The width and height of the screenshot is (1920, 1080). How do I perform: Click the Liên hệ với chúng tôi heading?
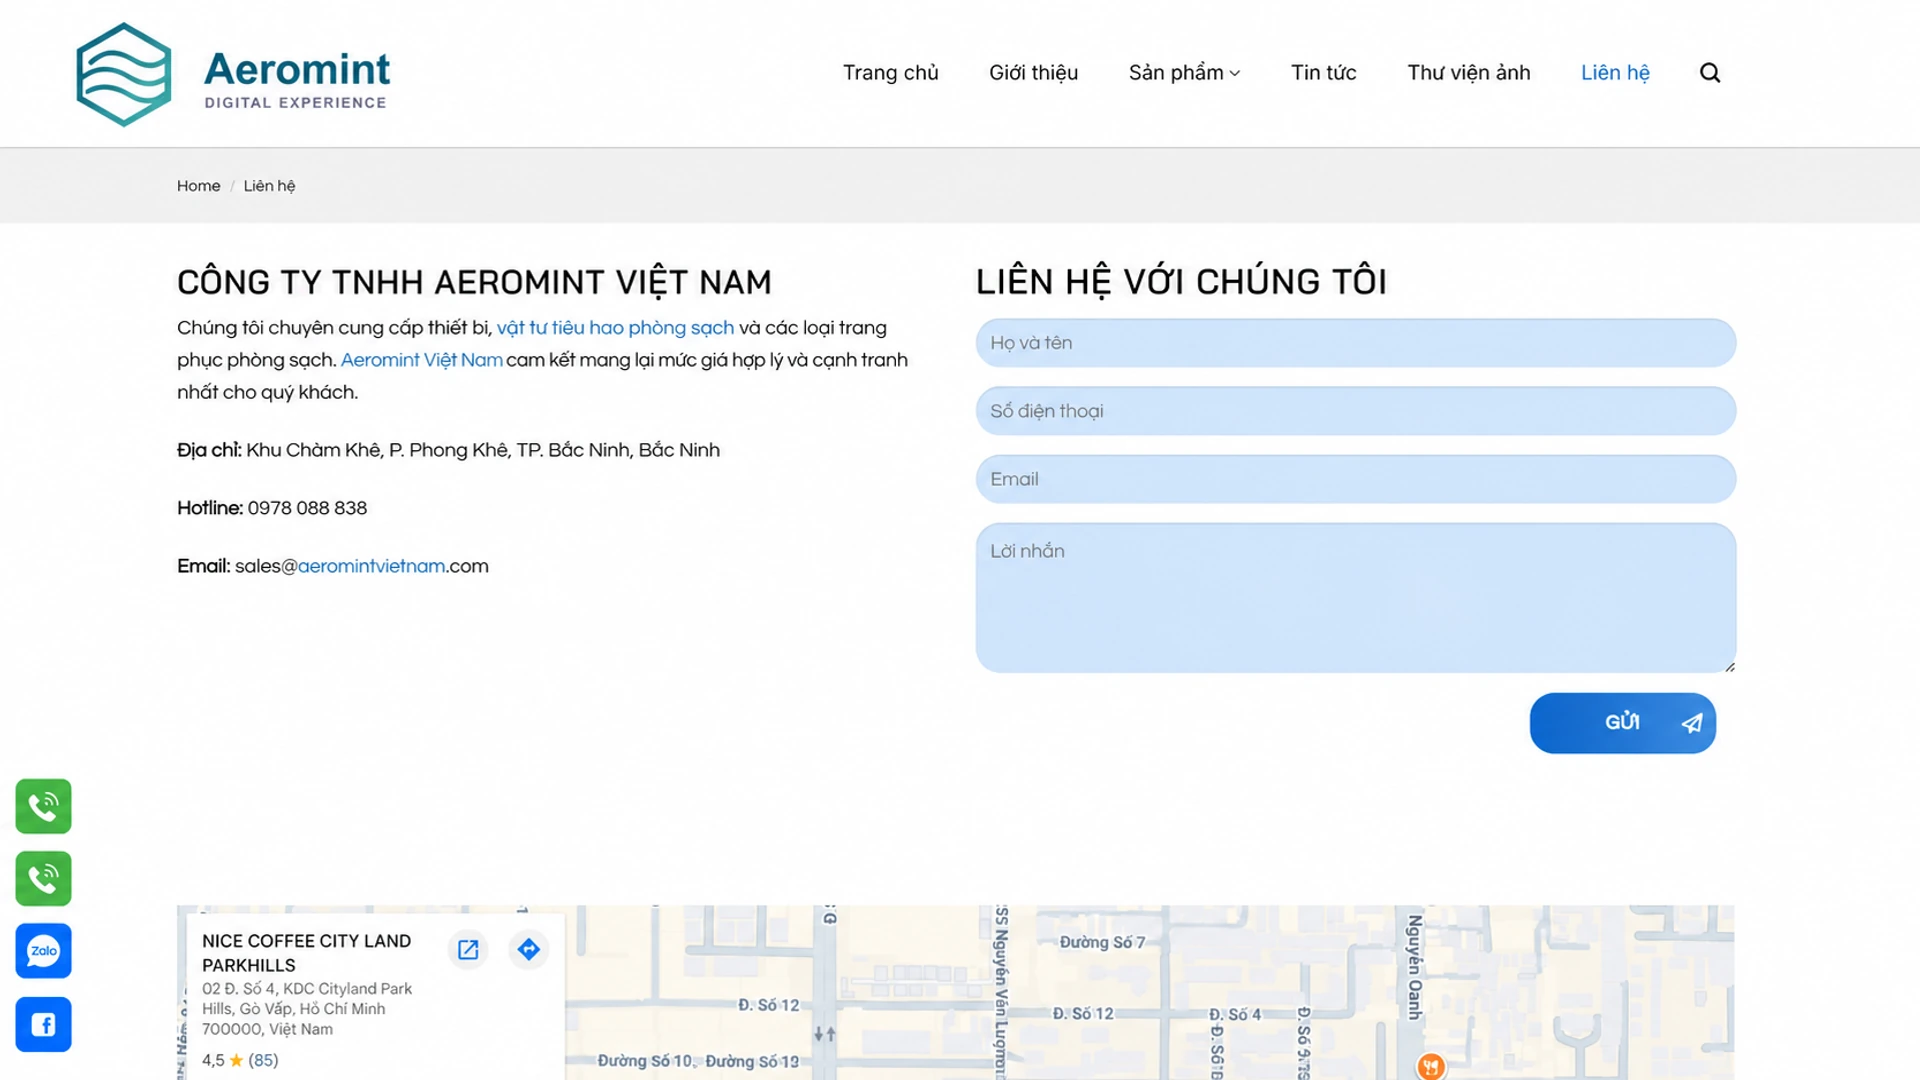point(1181,282)
